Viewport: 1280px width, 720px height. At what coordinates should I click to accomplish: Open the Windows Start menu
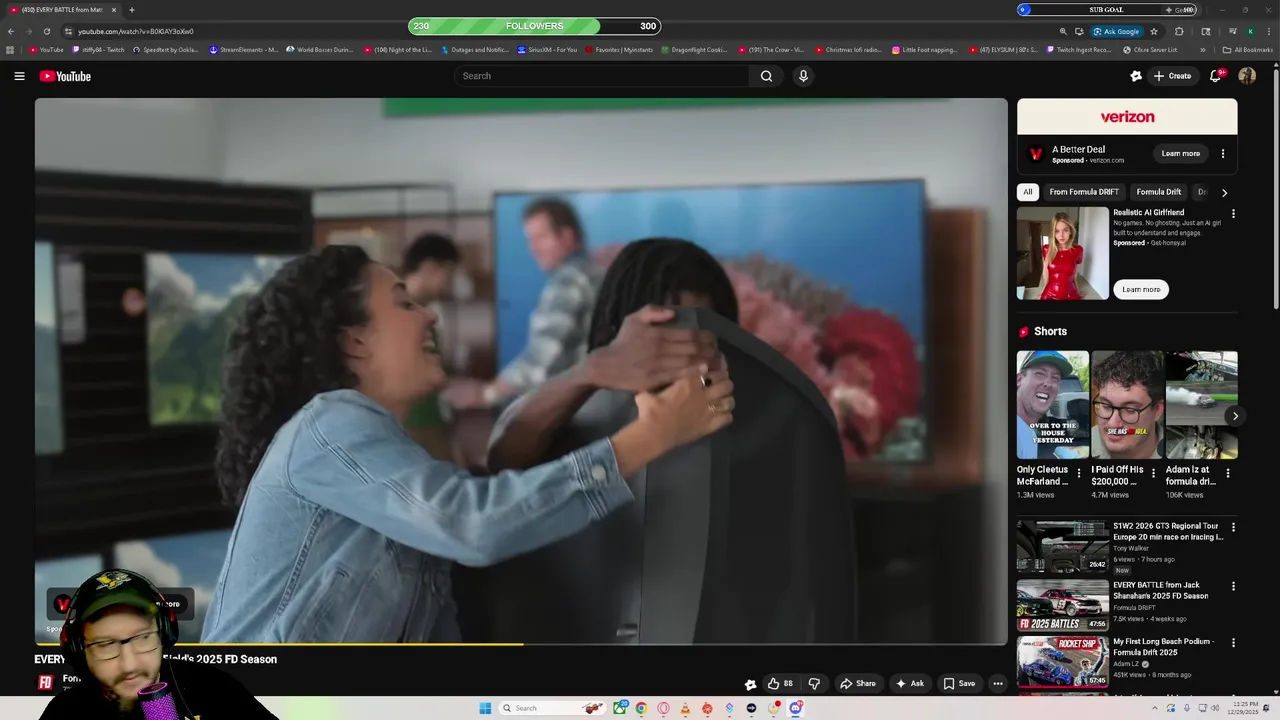click(485, 708)
